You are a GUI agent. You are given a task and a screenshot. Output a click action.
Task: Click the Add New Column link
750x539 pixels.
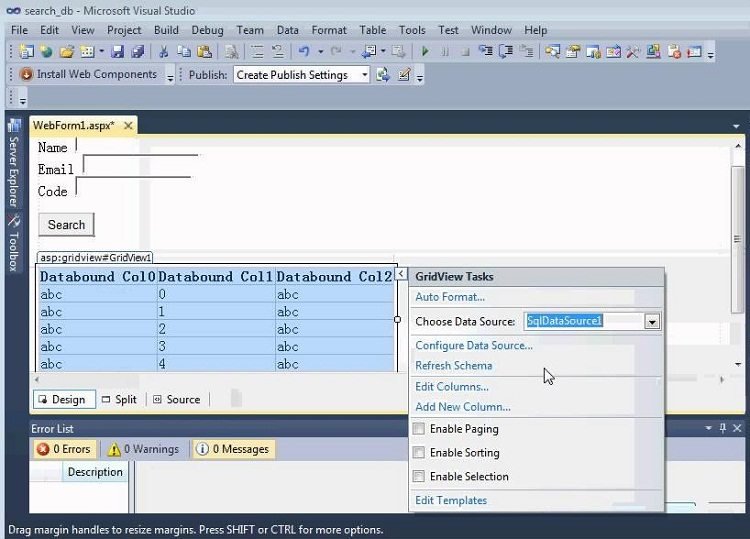(x=463, y=407)
